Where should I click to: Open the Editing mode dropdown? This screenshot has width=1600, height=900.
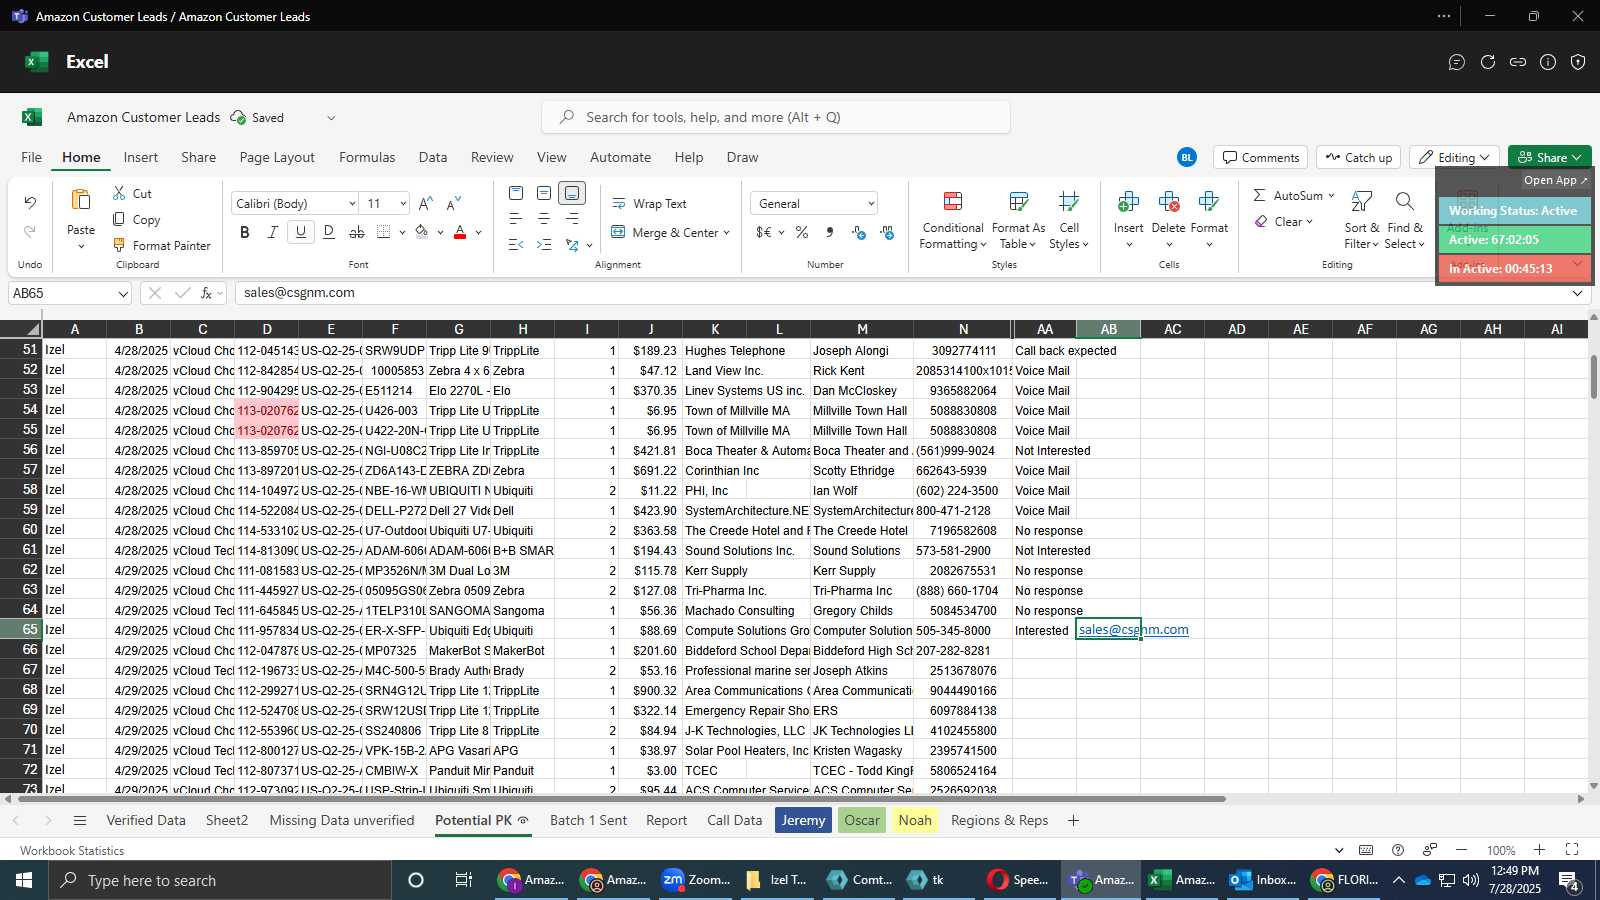click(1454, 157)
